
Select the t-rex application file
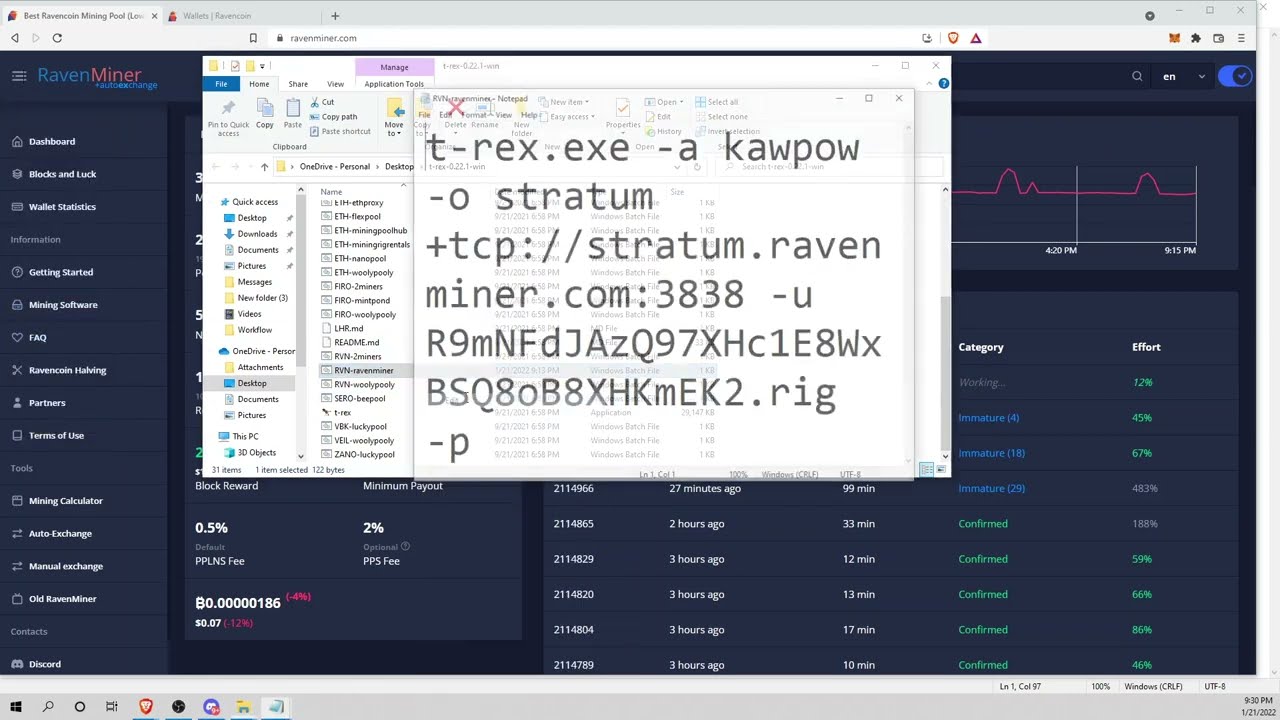[342, 413]
